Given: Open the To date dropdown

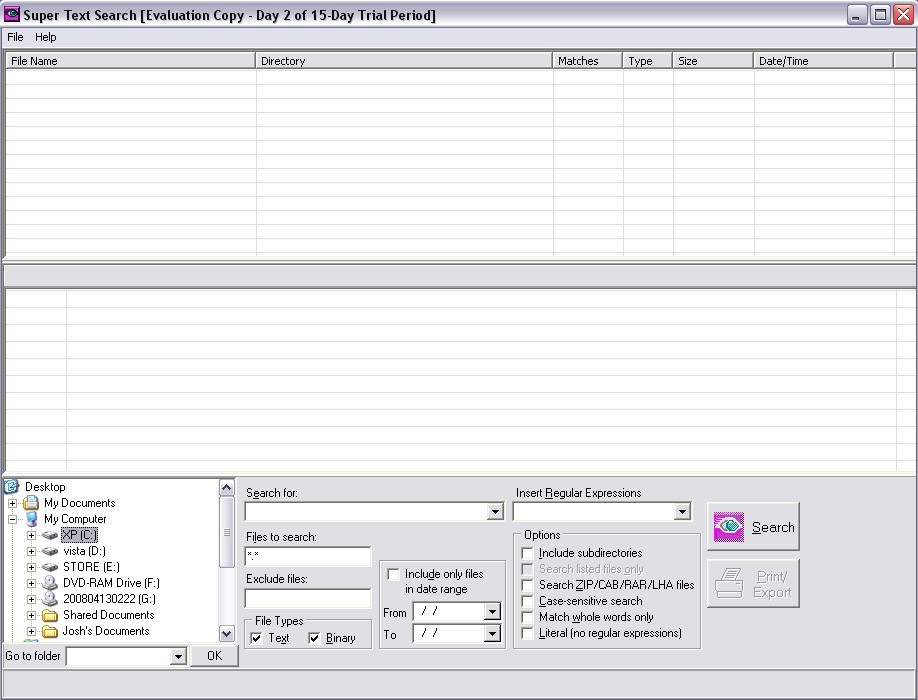Looking at the screenshot, I should click(492, 633).
